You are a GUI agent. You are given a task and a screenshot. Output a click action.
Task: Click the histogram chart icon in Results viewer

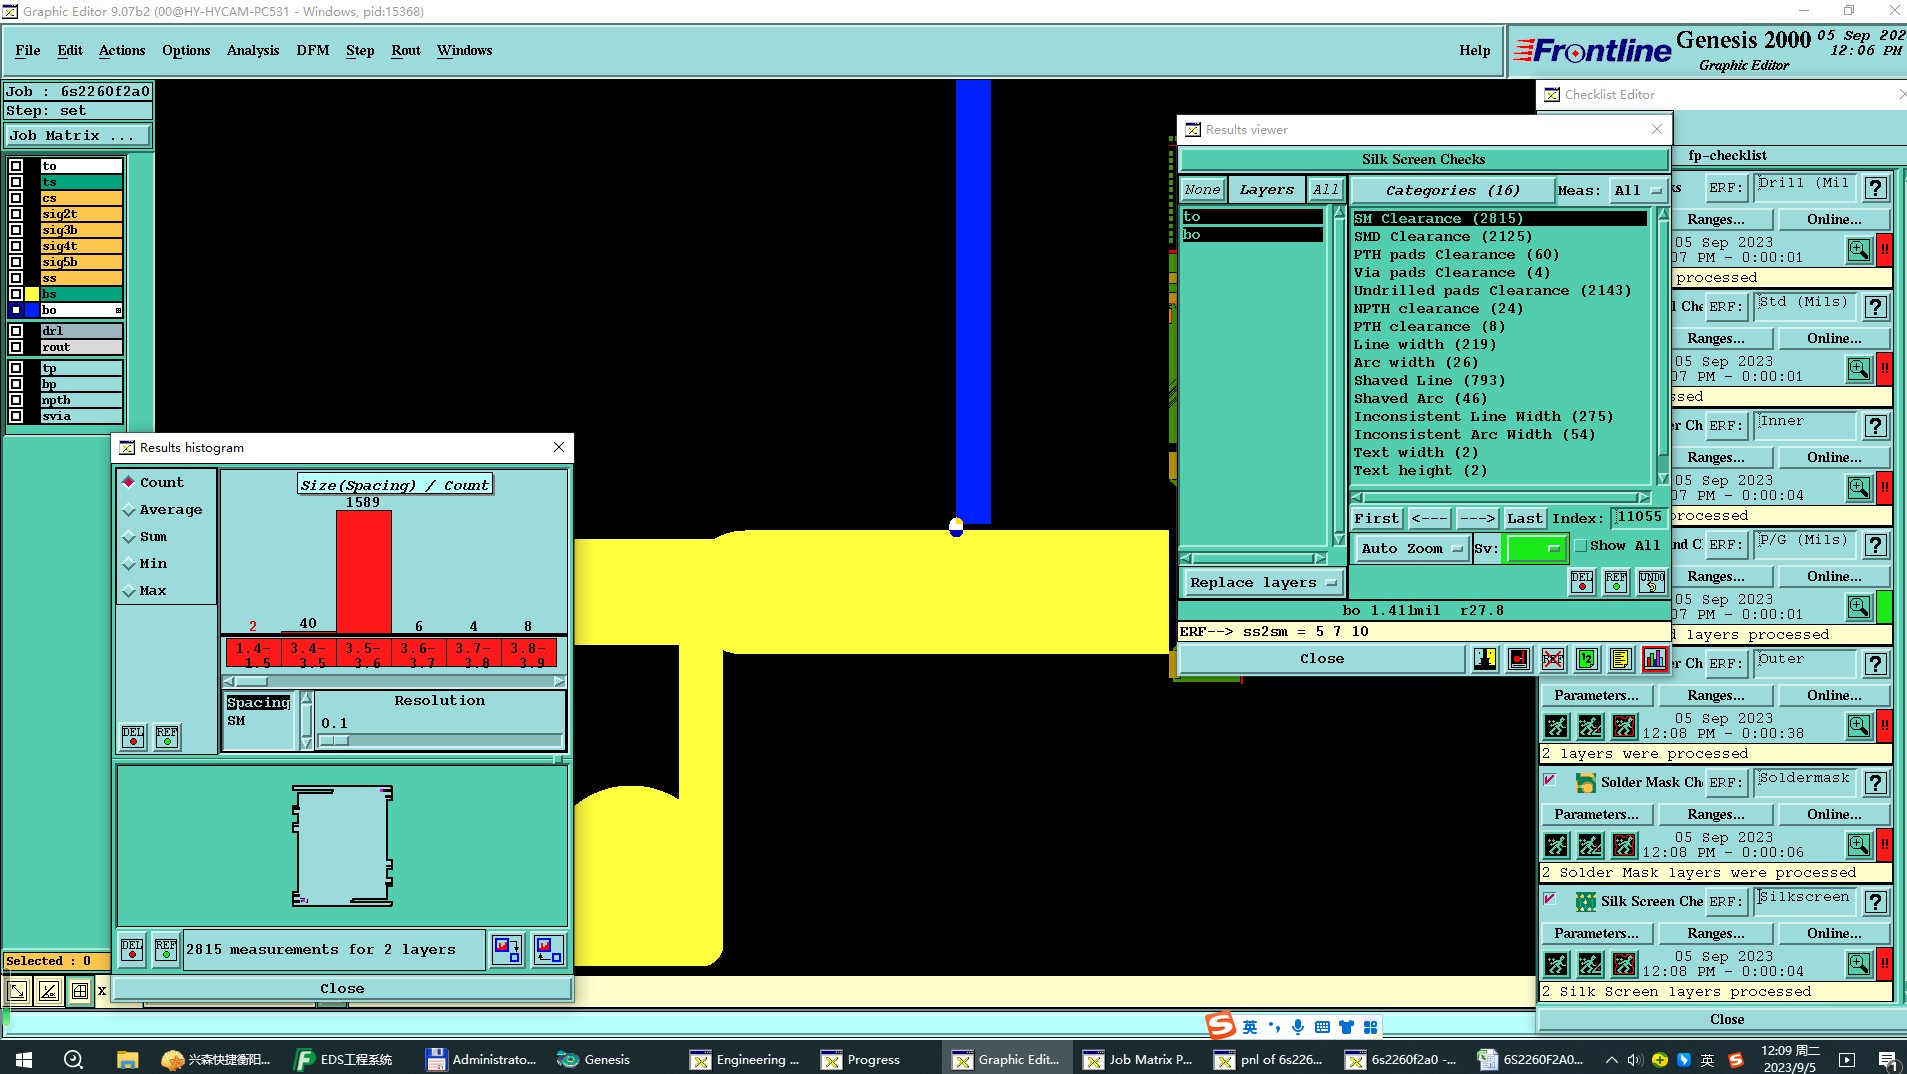click(x=1655, y=659)
